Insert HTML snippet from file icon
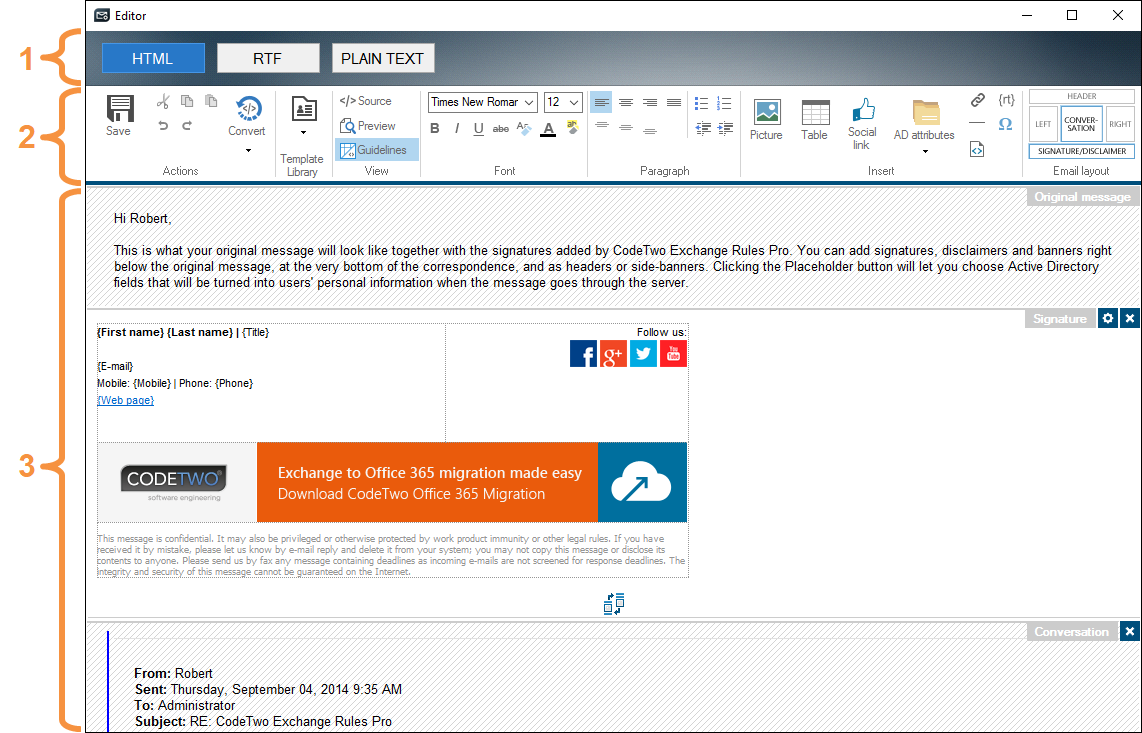The image size is (1142, 733). [x=977, y=149]
